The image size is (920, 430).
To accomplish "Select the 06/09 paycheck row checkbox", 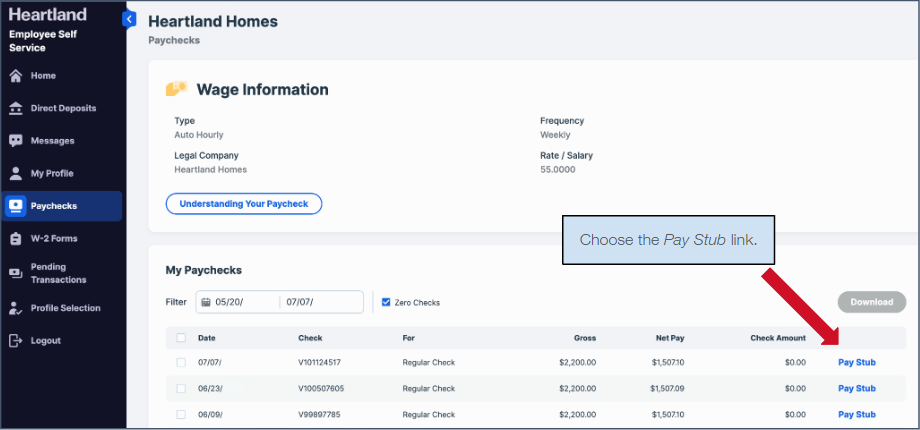I will [181, 414].
